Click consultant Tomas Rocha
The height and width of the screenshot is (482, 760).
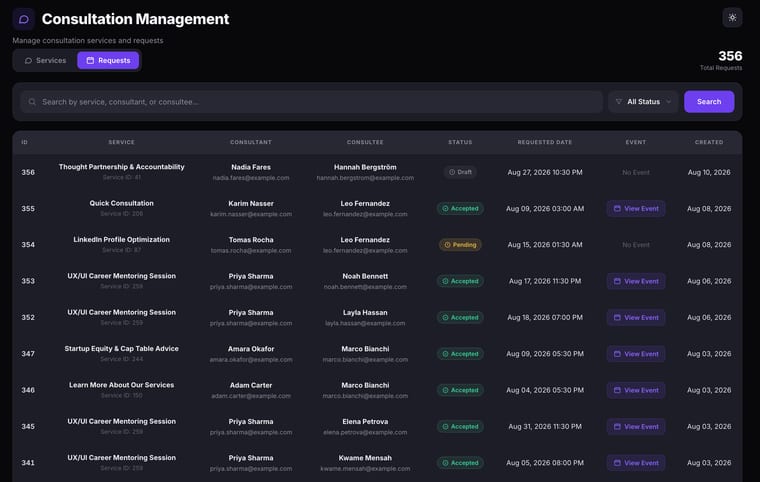click(251, 240)
